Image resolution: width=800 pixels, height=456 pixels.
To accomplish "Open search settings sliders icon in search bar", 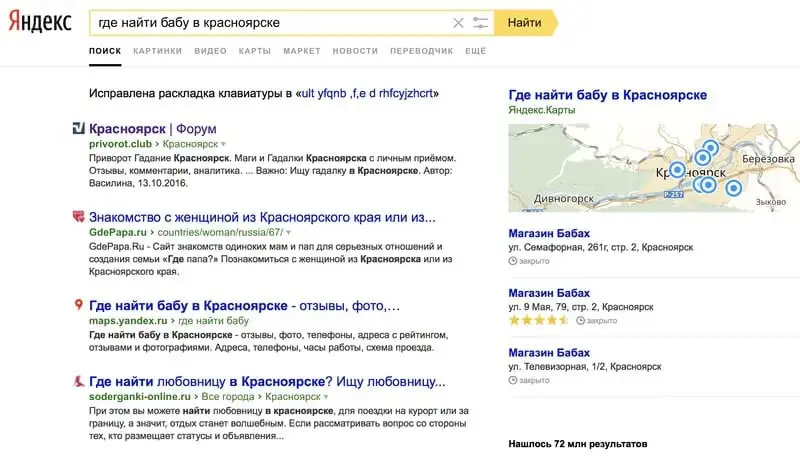I will [x=481, y=22].
